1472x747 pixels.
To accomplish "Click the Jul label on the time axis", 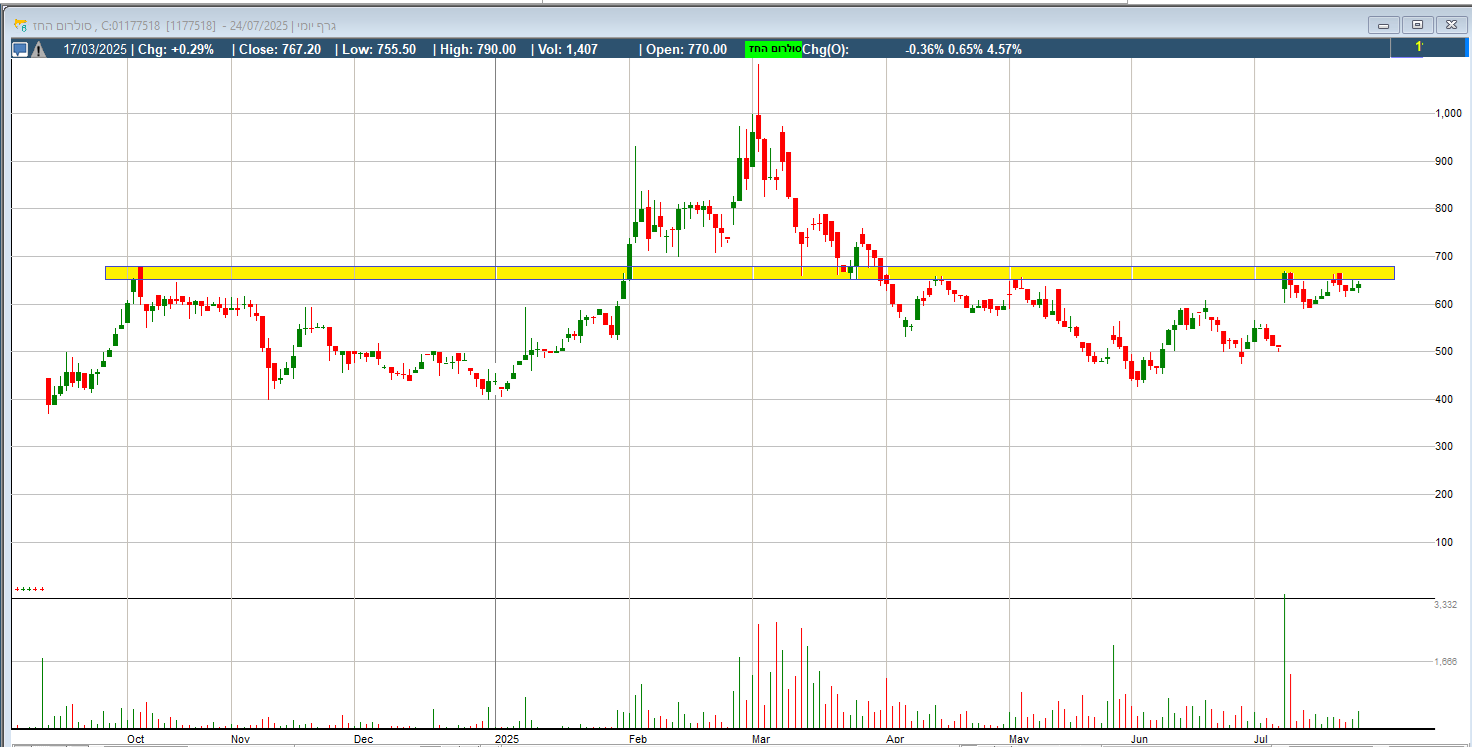I will [1262, 739].
